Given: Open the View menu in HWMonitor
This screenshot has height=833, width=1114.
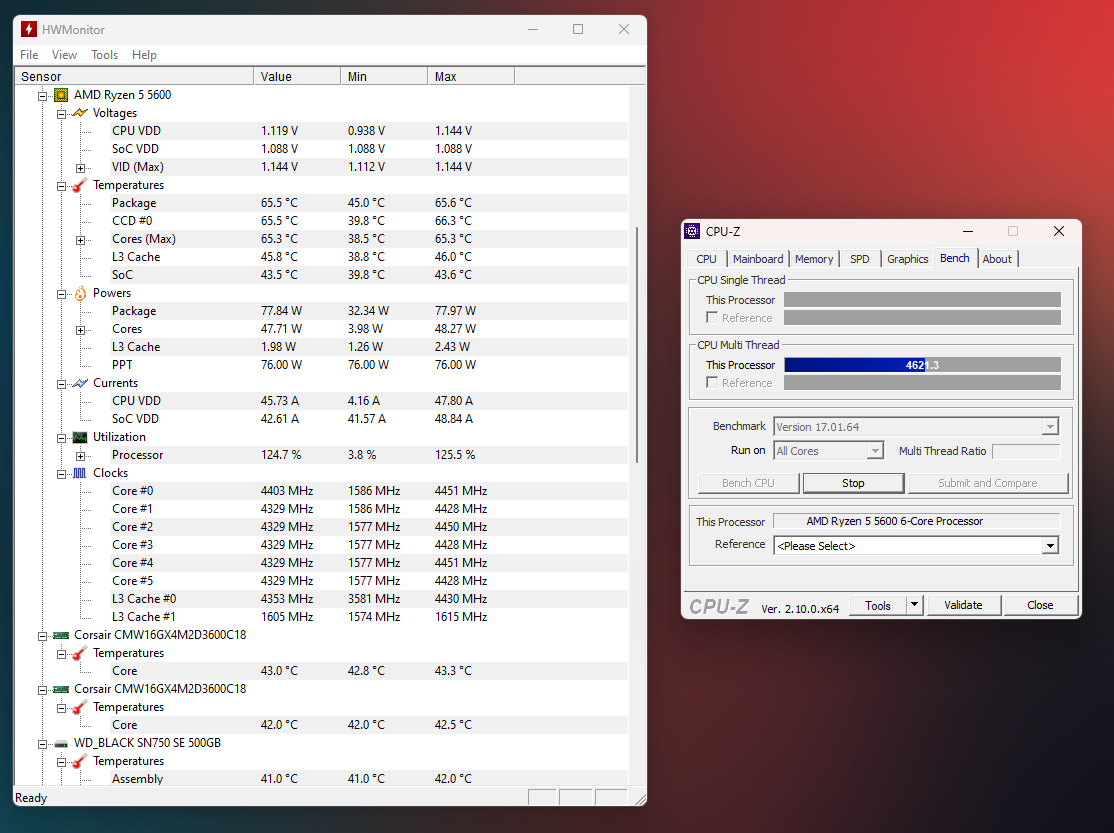Looking at the screenshot, I should [64, 55].
